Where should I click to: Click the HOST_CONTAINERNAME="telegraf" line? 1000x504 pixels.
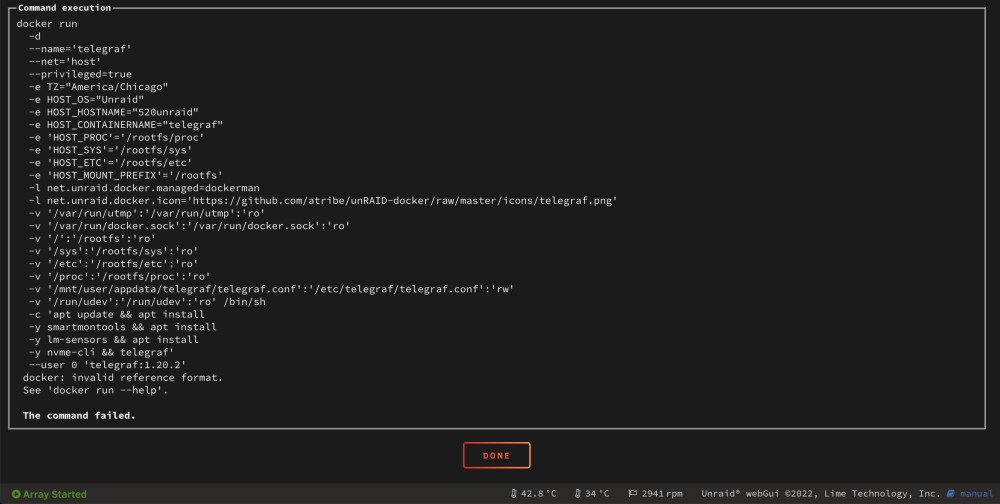click(126, 125)
